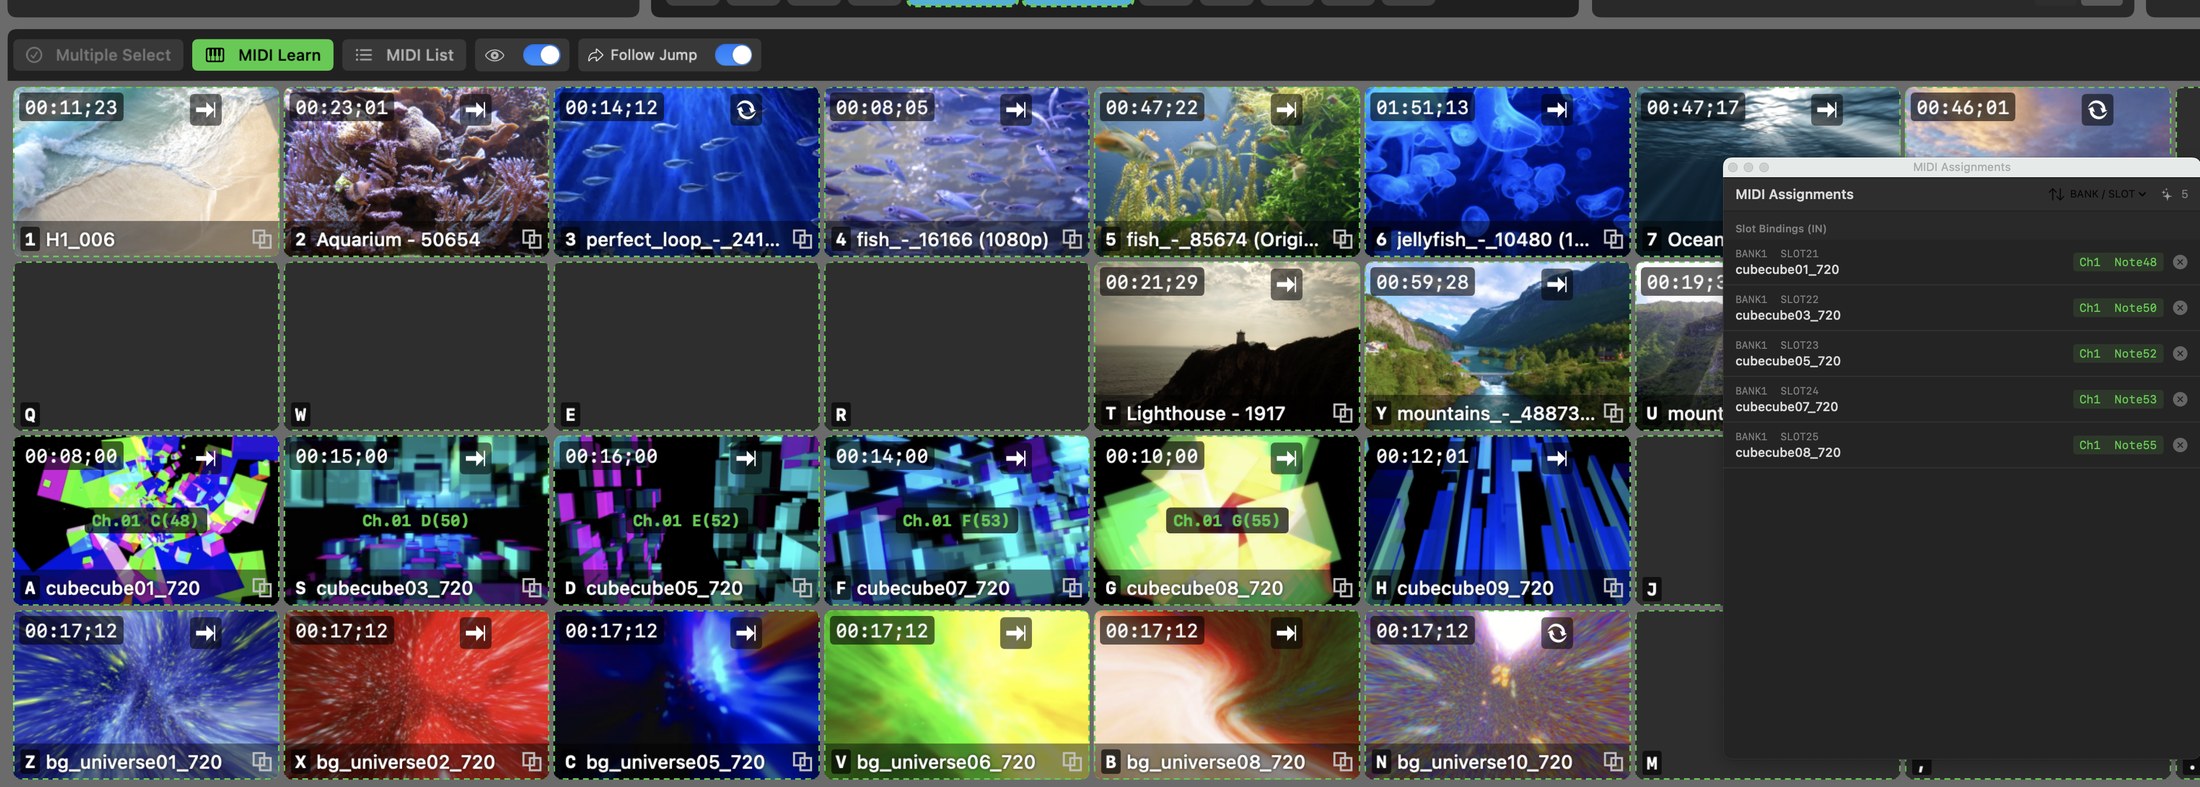Toggle the Follow Jump switch
The width and height of the screenshot is (2200, 787).
coord(734,55)
